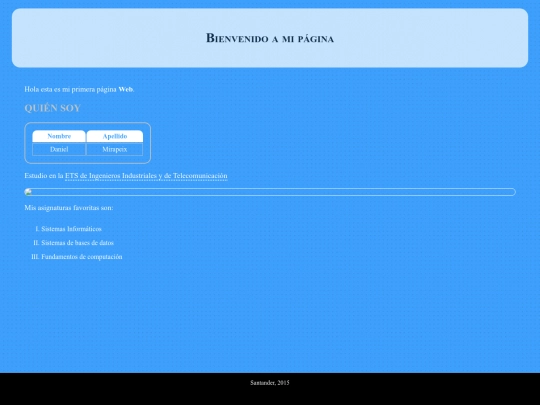This screenshot has width=540, height=405.
Task: Select the 'Daniel' table cell
Action: (59, 149)
